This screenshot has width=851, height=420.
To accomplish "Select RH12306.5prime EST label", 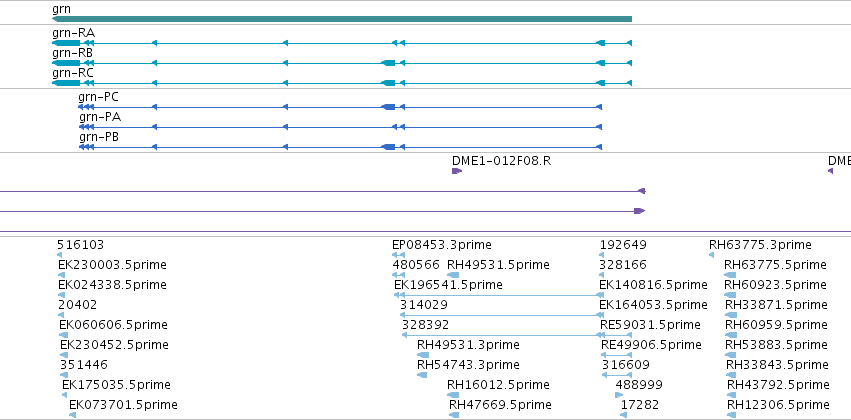I will (778, 405).
